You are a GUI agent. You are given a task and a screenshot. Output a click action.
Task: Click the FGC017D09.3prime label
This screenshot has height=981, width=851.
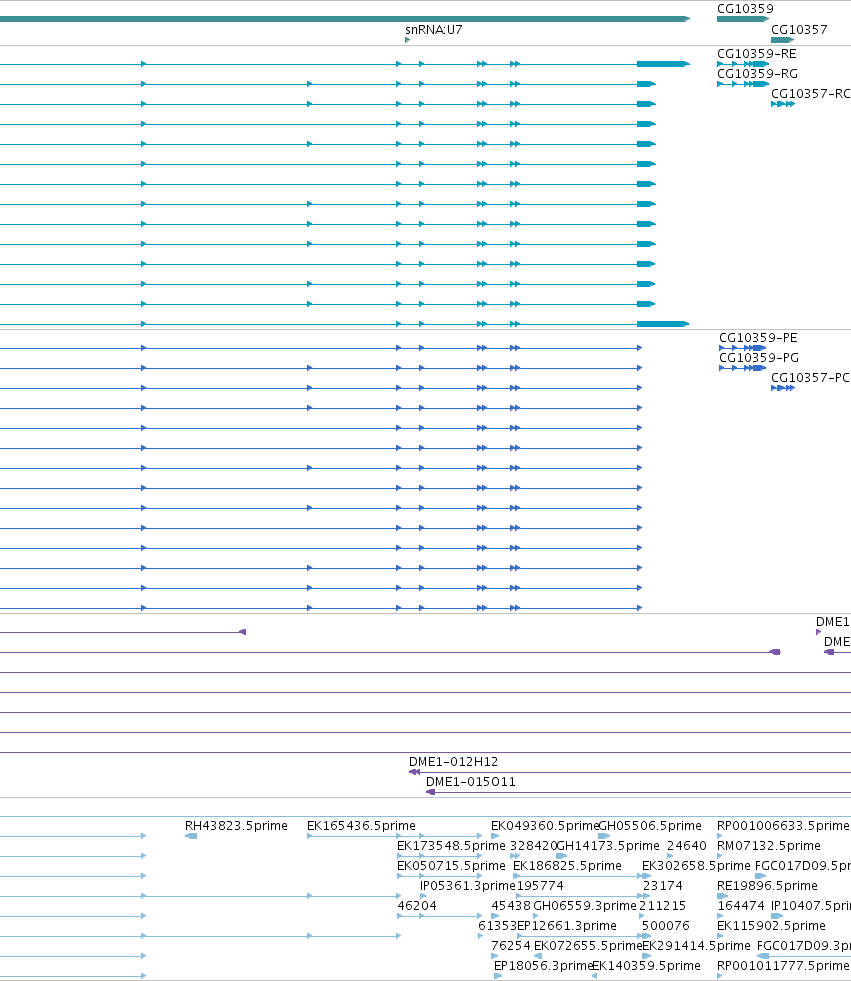coord(804,946)
